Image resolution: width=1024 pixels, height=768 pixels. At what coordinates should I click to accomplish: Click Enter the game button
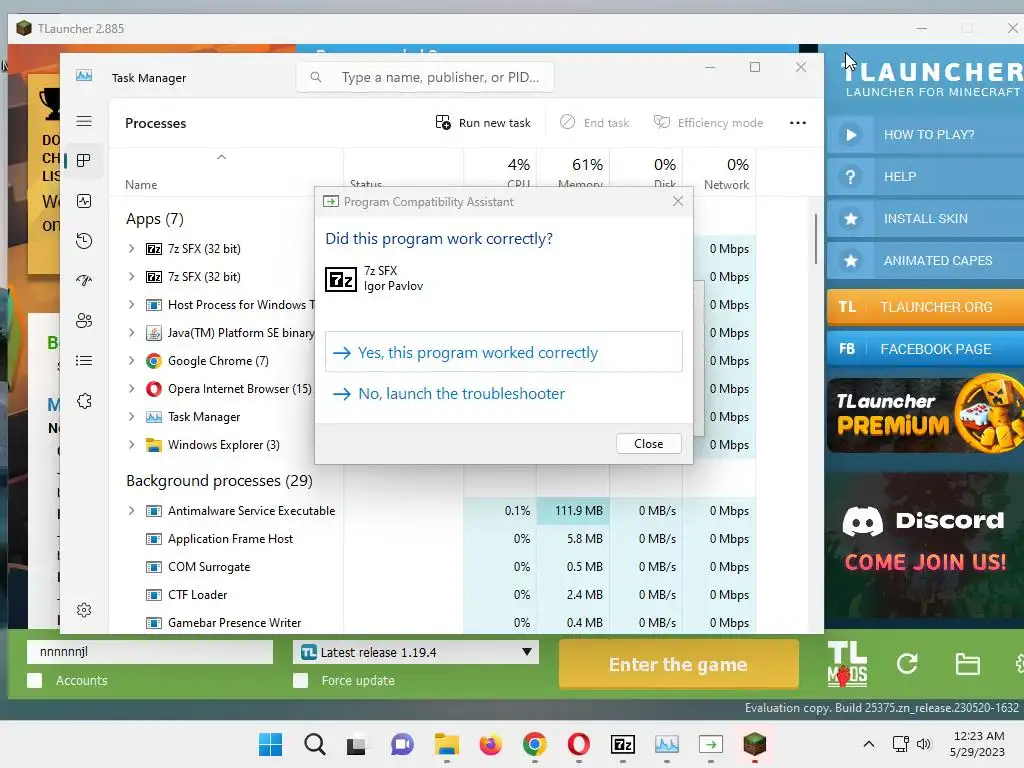679,664
